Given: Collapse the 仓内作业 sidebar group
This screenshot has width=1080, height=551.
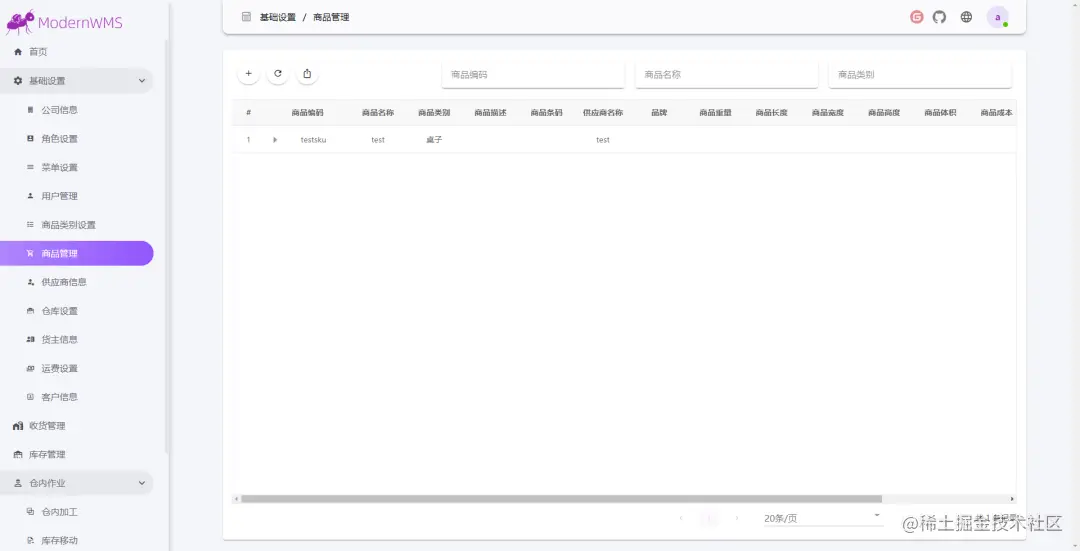Looking at the screenshot, I should pos(77,483).
